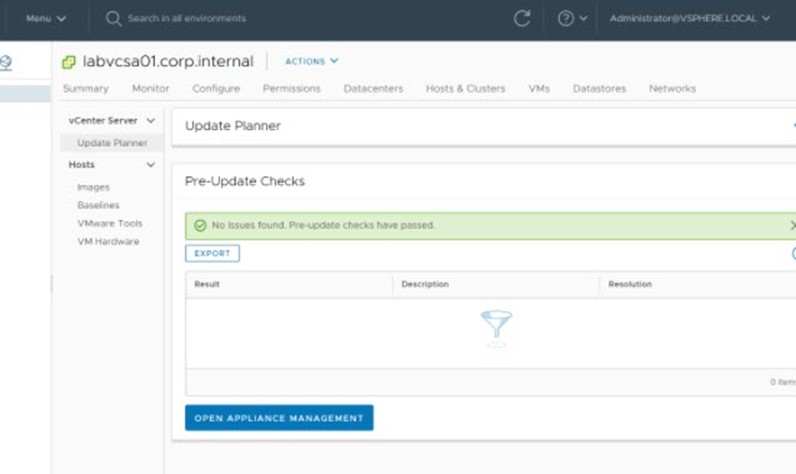Select VMware Tools under Hosts
The width and height of the screenshot is (796, 474).
coord(110,224)
